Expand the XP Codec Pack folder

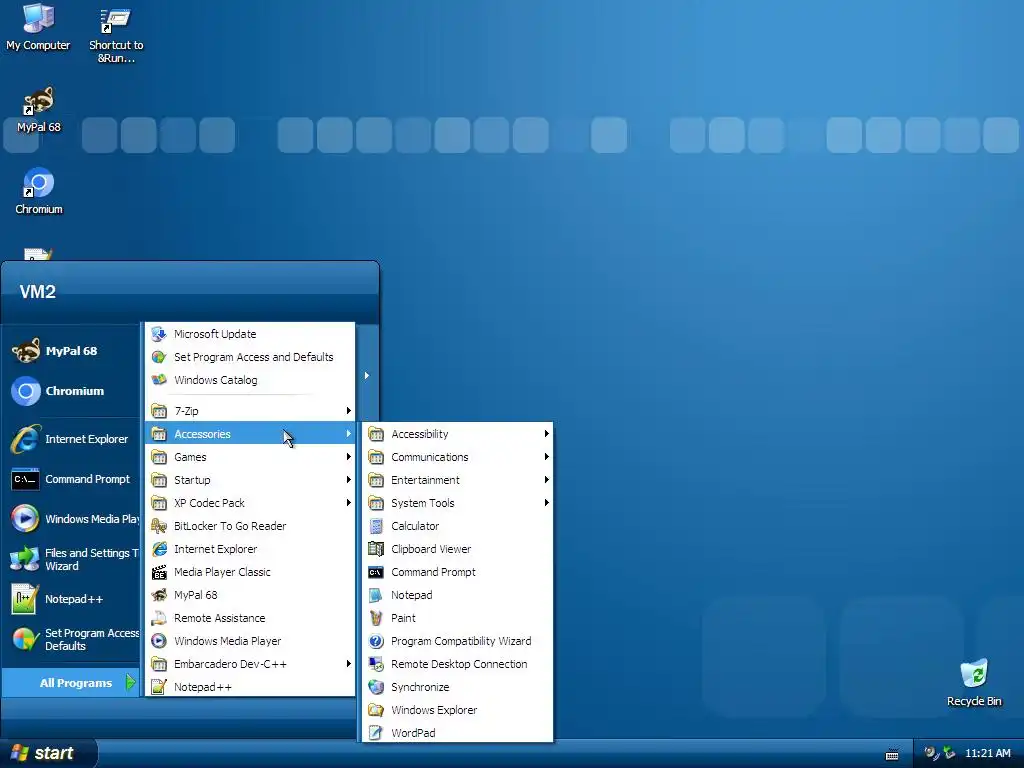coord(250,503)
